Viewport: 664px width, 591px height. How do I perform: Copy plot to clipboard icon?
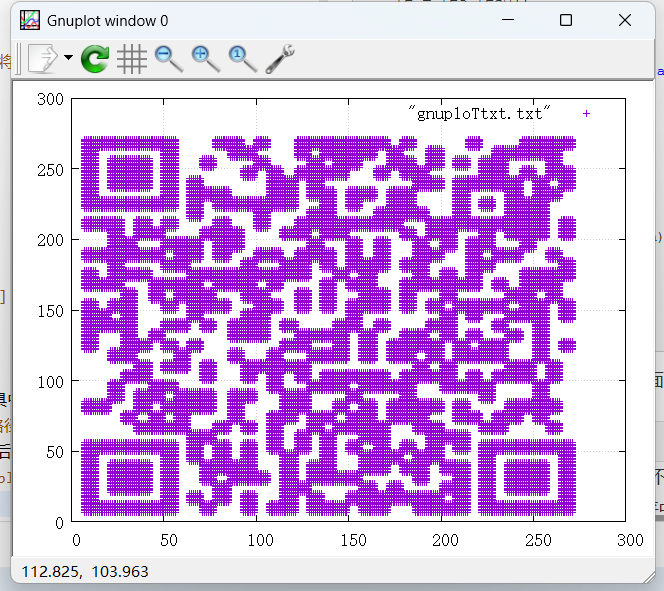(x=42, y=58)
